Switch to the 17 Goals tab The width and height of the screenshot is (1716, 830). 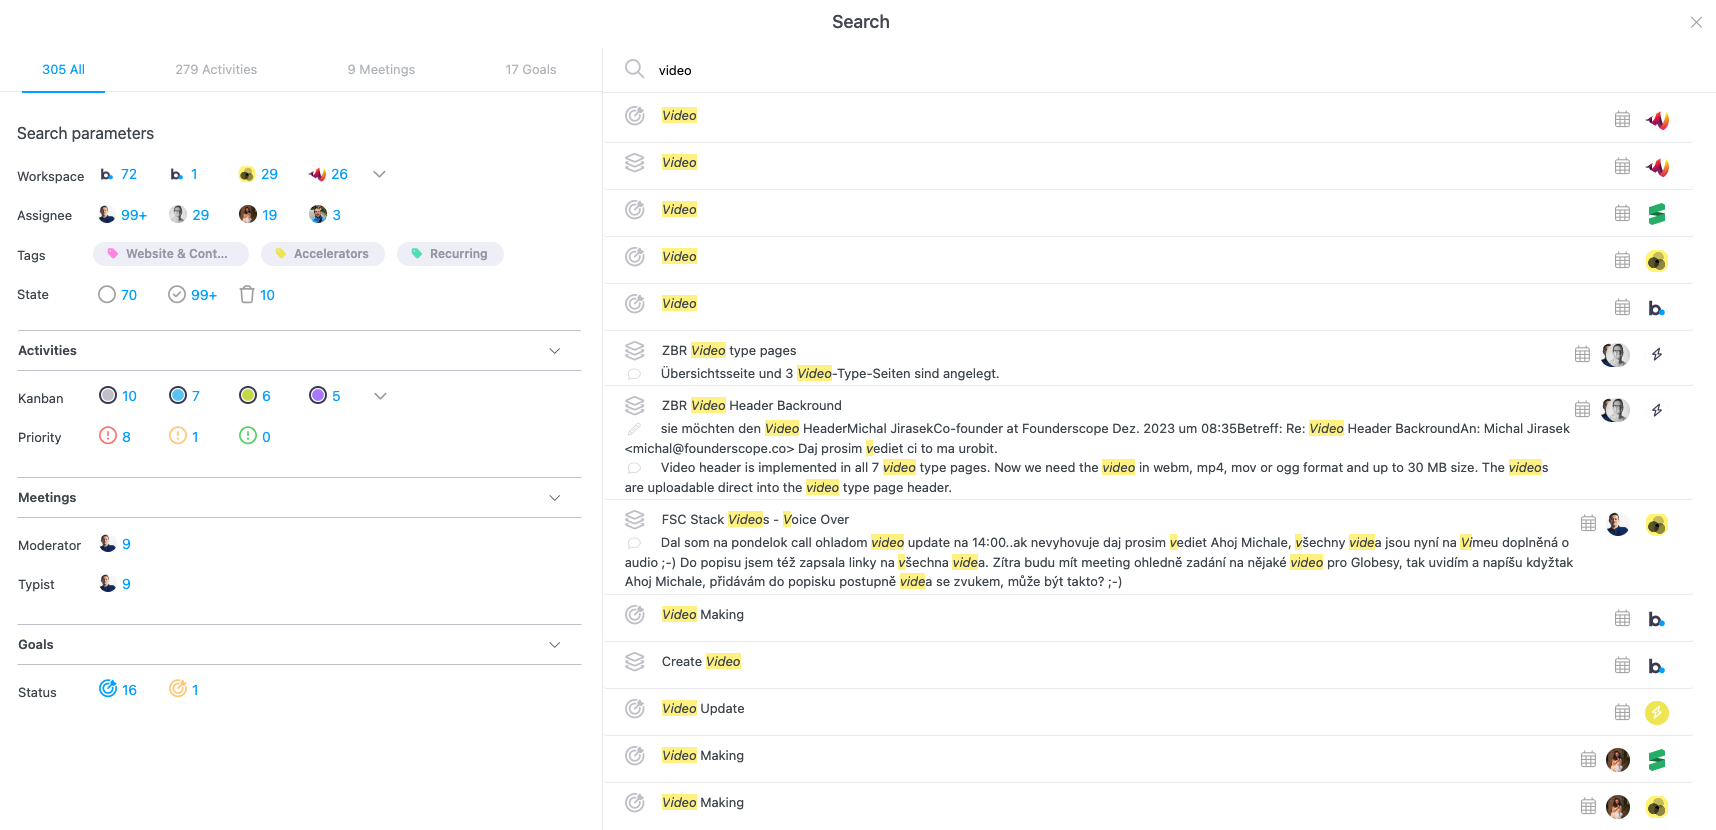click(x=530, y=70)
